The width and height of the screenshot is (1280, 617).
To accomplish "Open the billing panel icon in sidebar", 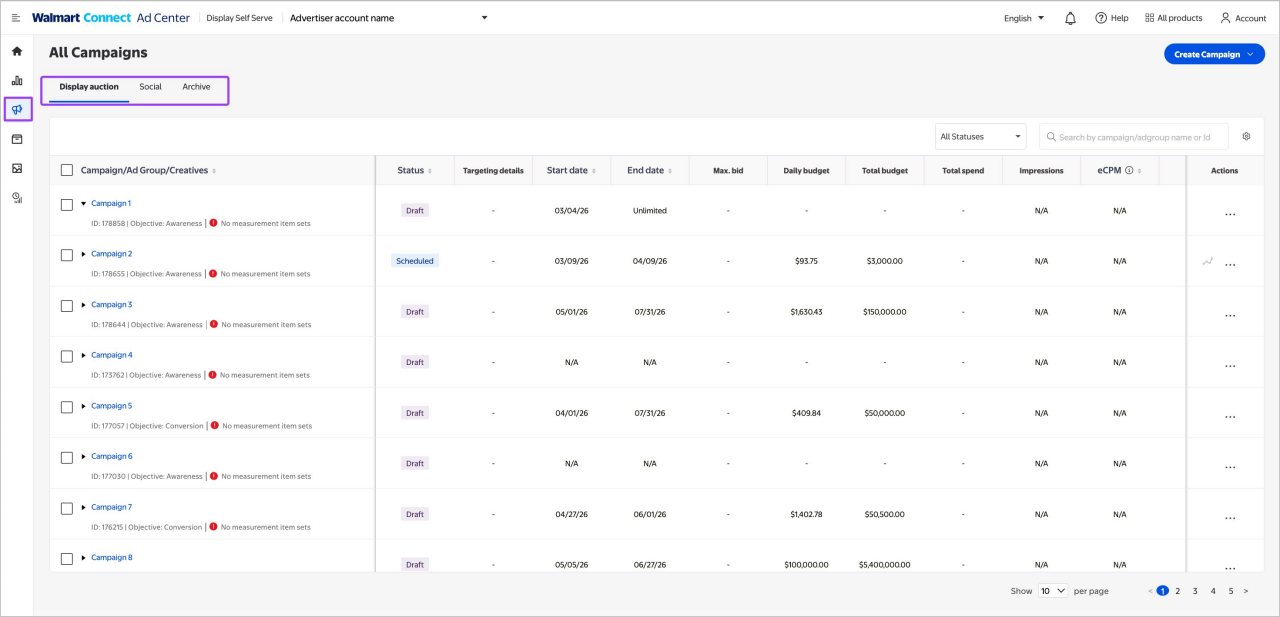I will click(x=16, y=139).
